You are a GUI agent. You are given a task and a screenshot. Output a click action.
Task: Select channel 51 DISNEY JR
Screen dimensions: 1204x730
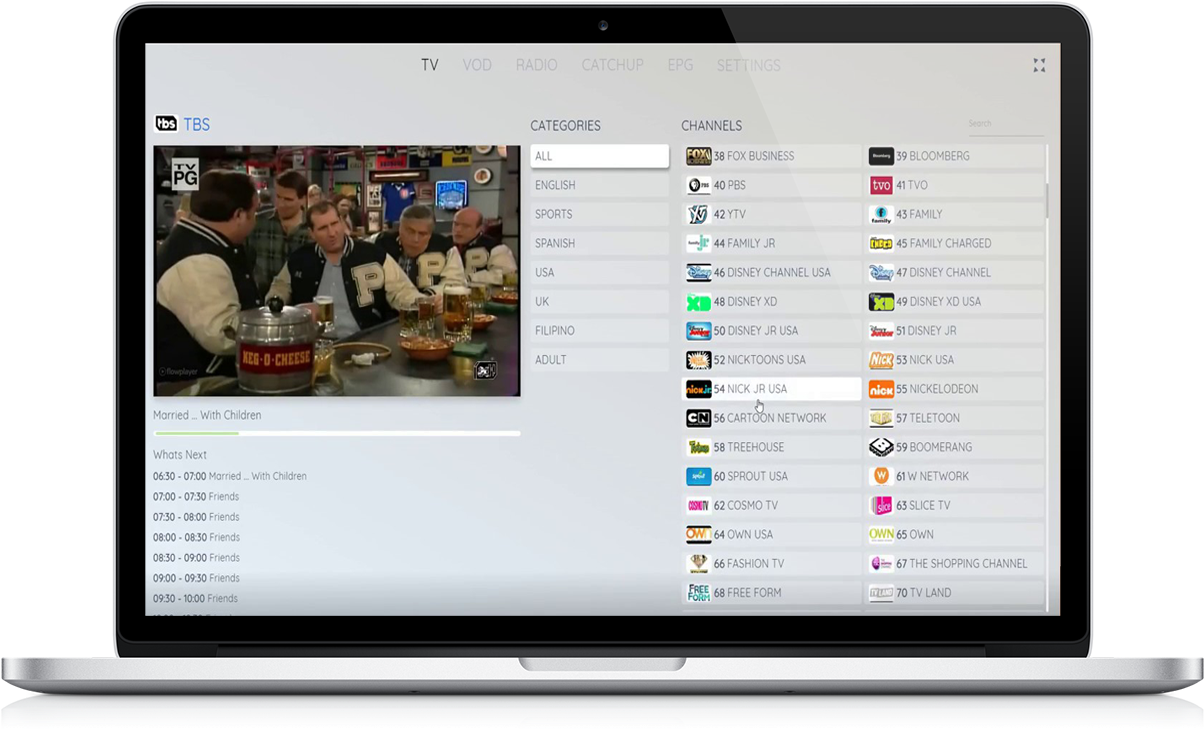pos(955,330)
